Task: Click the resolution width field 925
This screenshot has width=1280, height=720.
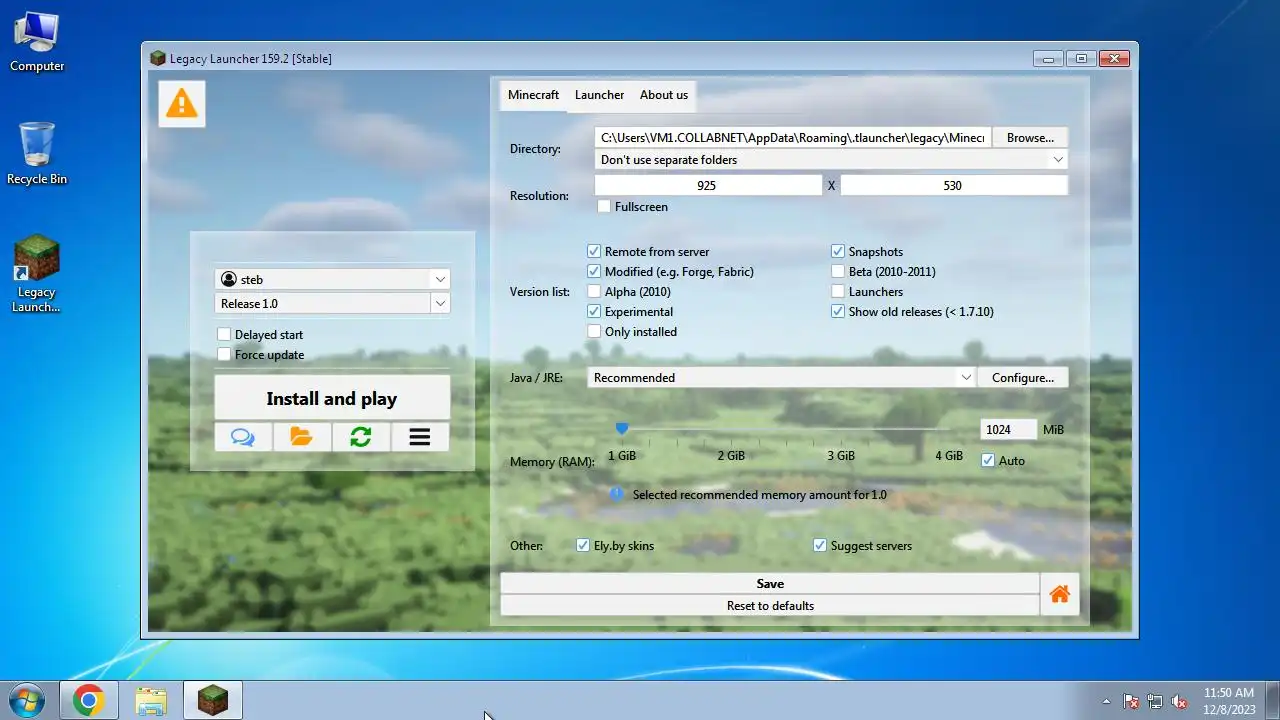Action: (x=708, y=185)
